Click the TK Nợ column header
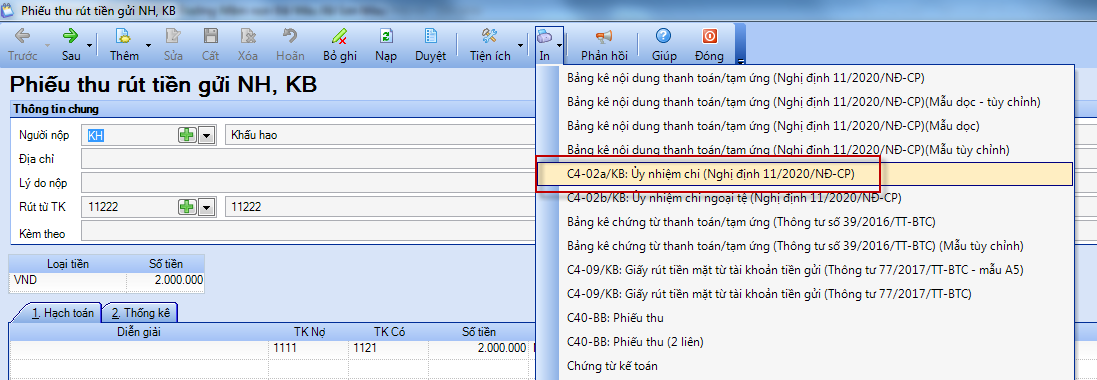 click(x=309, y=332)
